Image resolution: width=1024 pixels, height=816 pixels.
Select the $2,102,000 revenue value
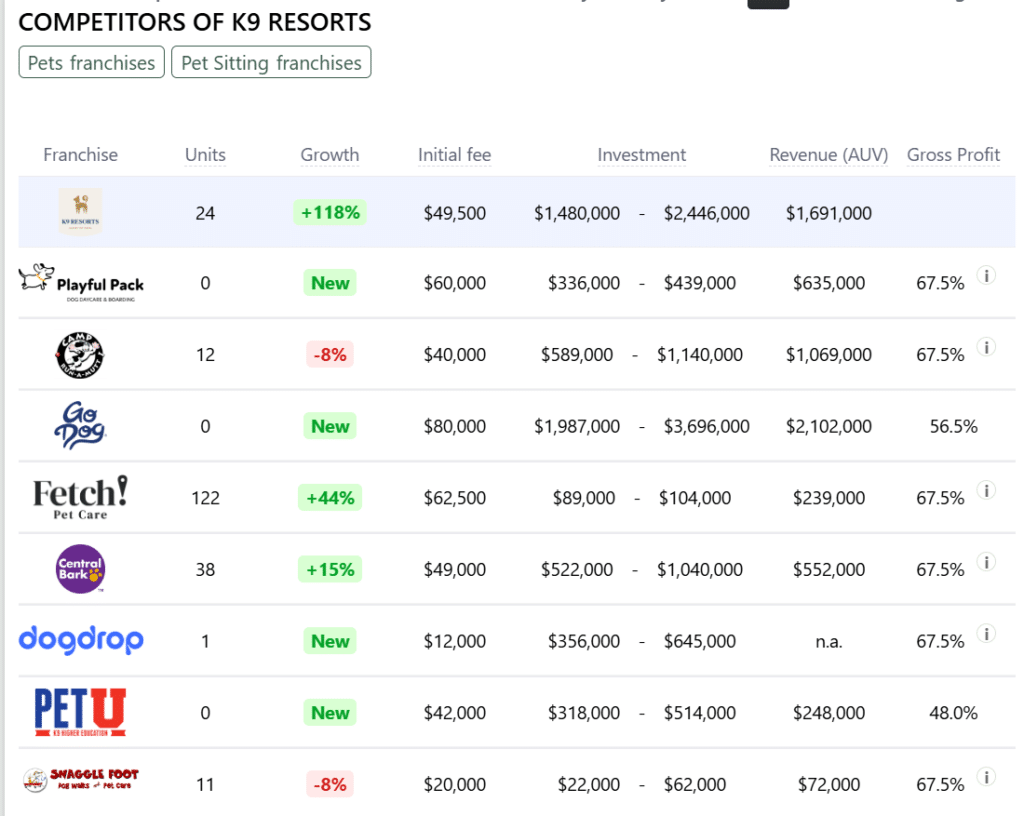829,426
